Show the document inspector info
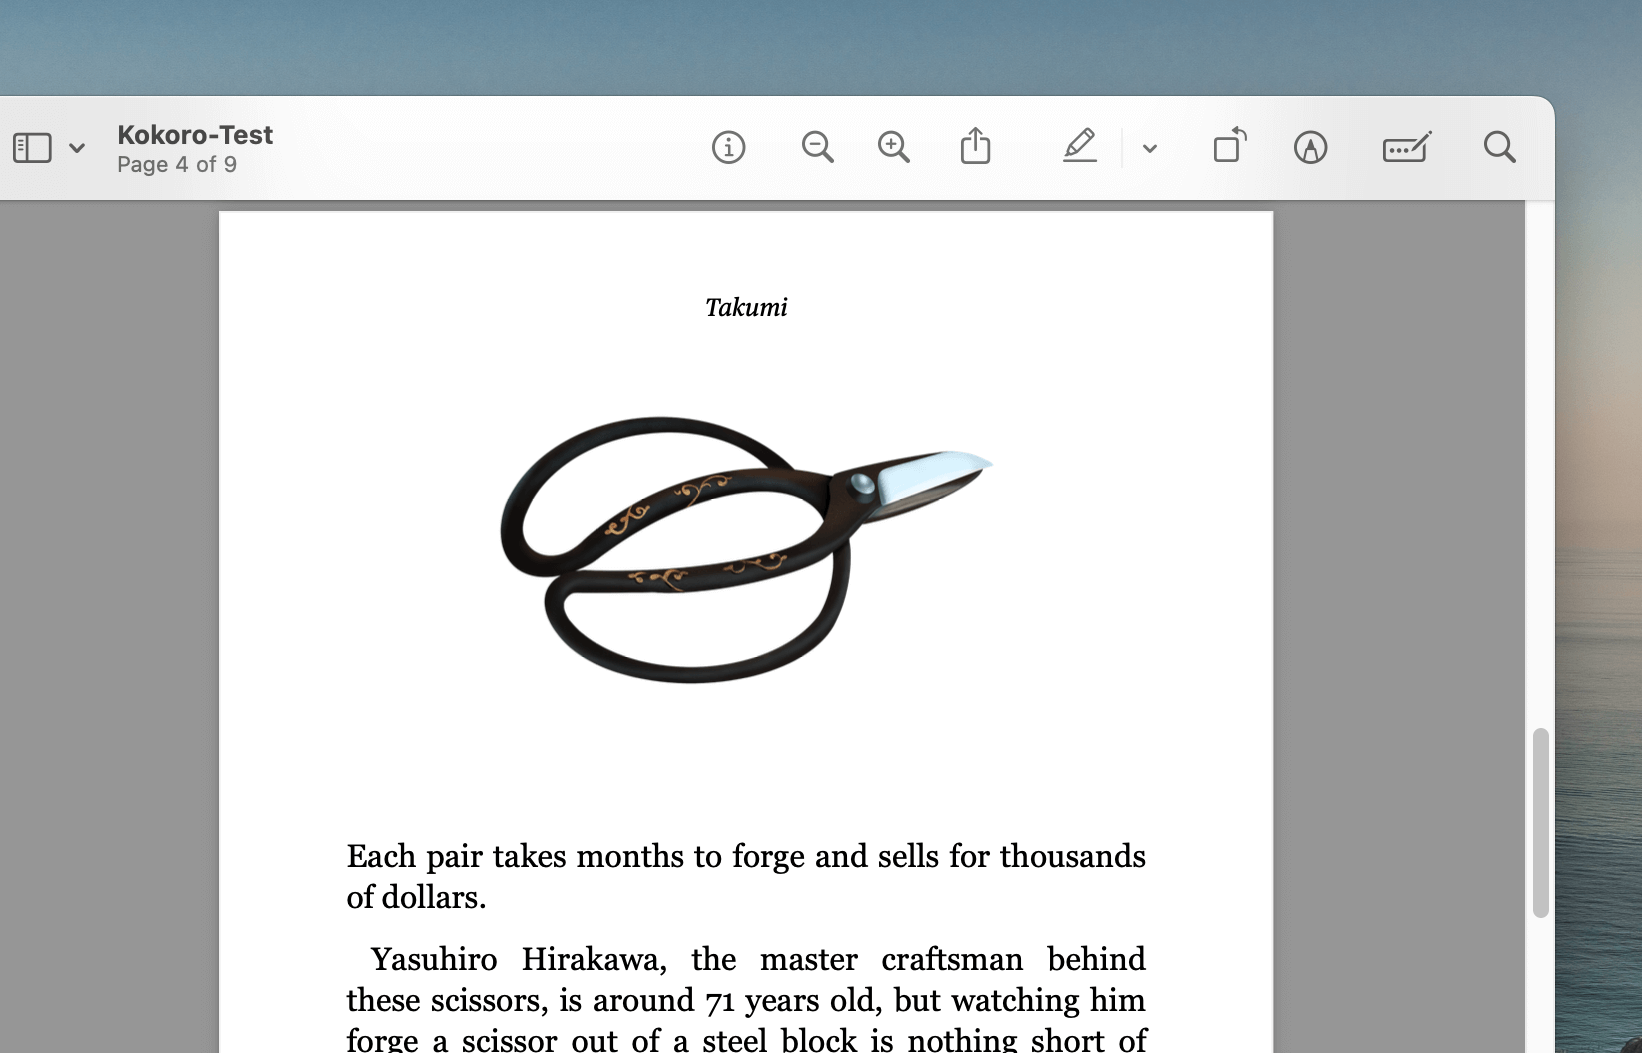Image resolution: width=1642 pixels, height=1053 pixels. coord(728,148)
